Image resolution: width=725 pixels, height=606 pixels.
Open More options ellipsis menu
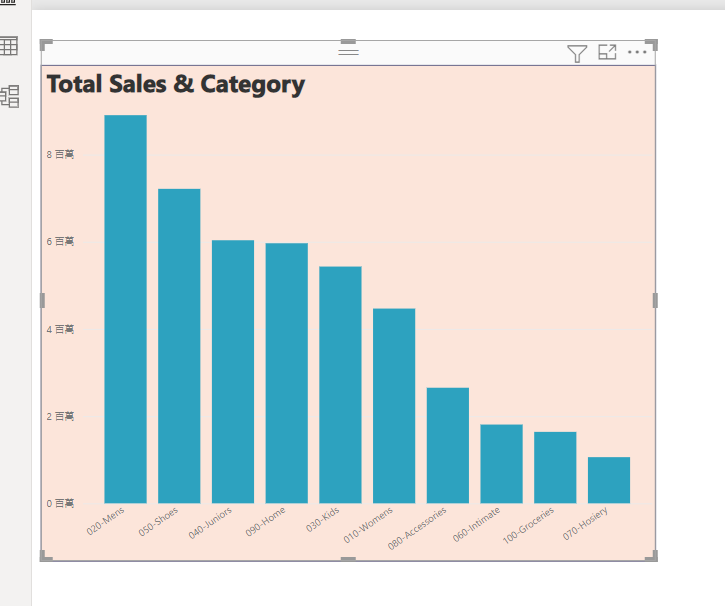tap(637, 52)
